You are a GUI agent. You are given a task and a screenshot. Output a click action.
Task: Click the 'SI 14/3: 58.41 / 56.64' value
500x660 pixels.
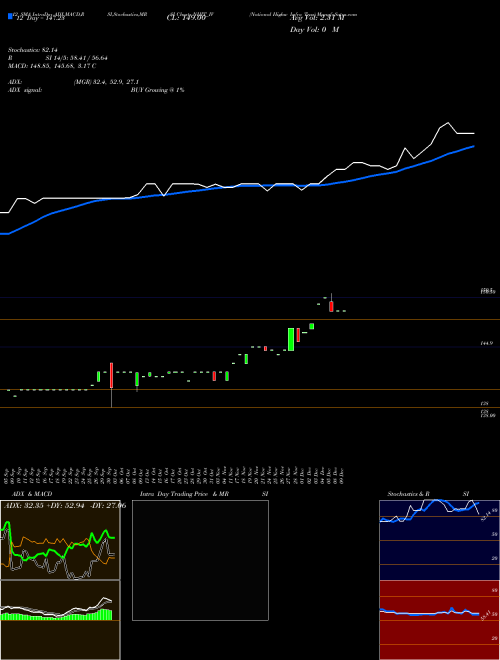pyautogui.click(x=77, y=58)
